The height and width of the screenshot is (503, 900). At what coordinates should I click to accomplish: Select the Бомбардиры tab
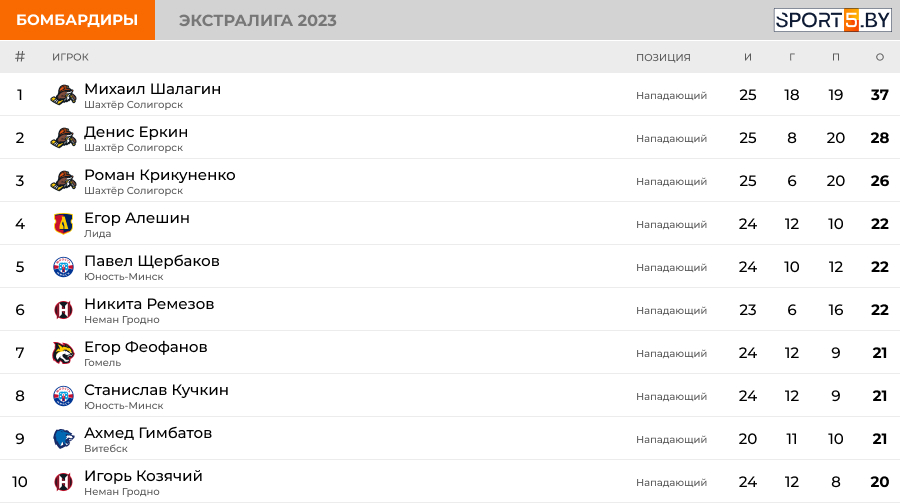(77, 20)
